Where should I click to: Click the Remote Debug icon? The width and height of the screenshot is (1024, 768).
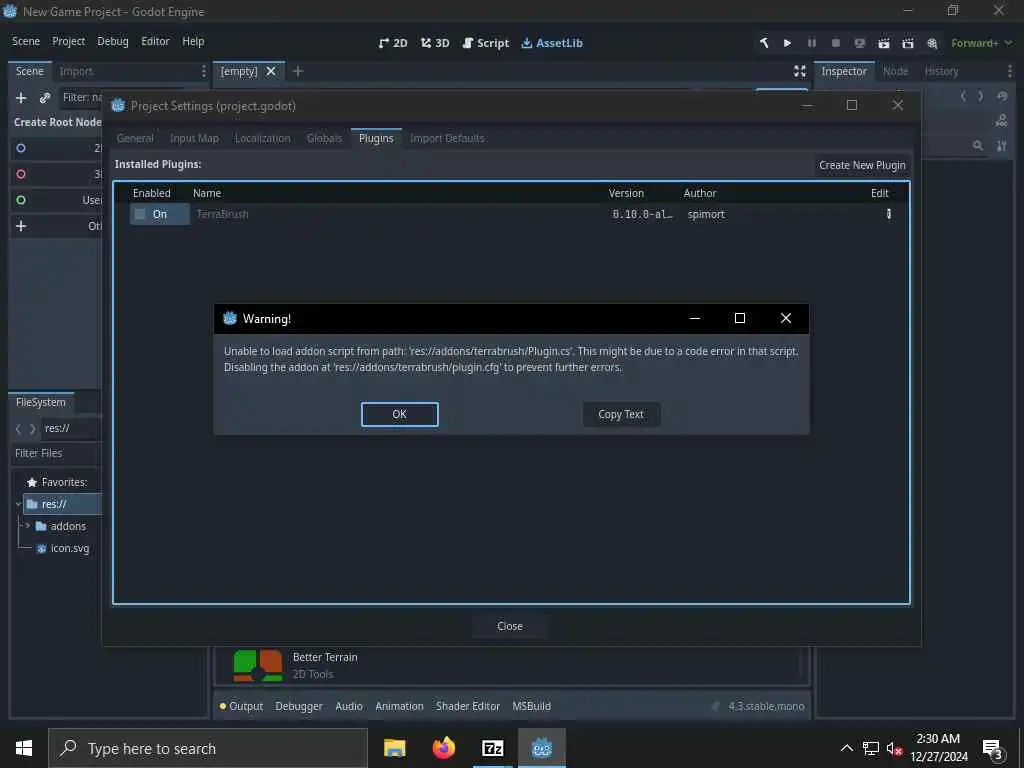click(860, 43)
